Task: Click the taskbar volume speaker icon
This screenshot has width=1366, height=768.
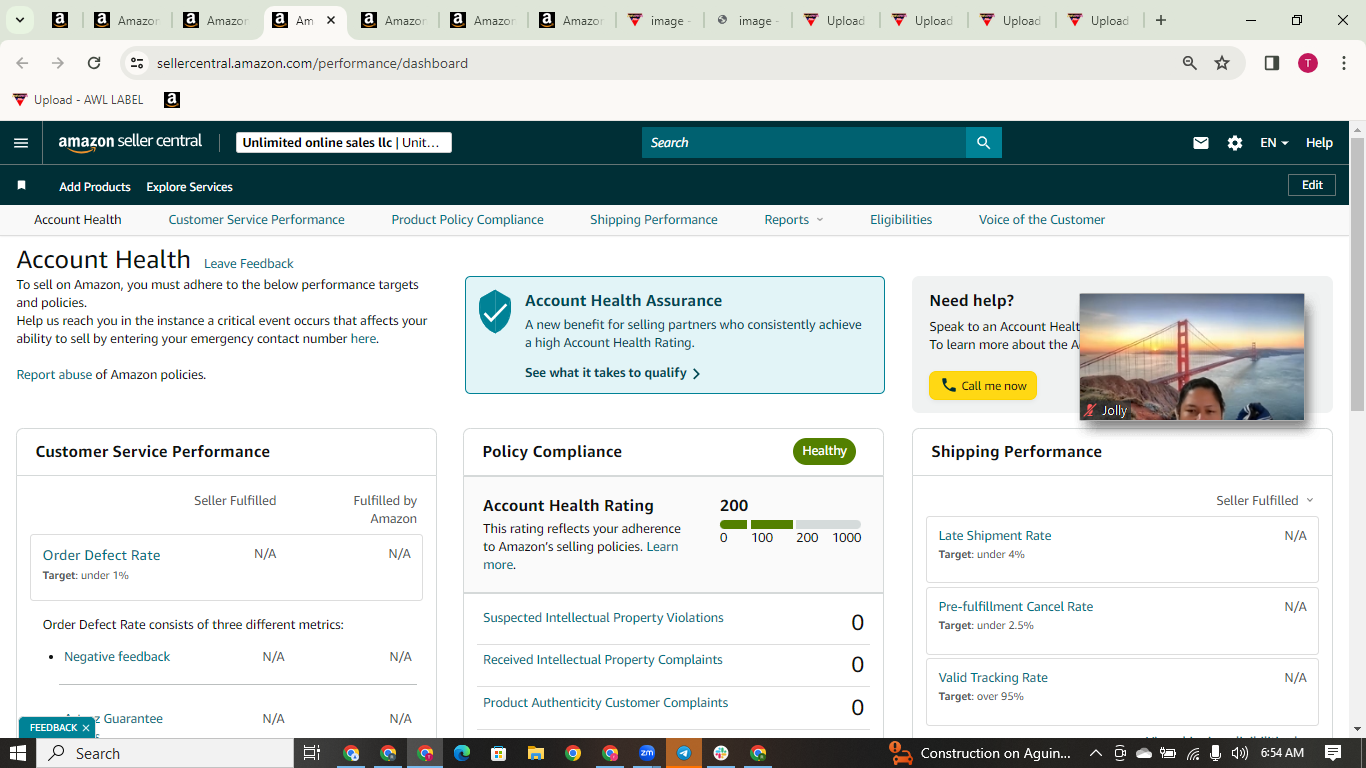Action: [1240, 753]
